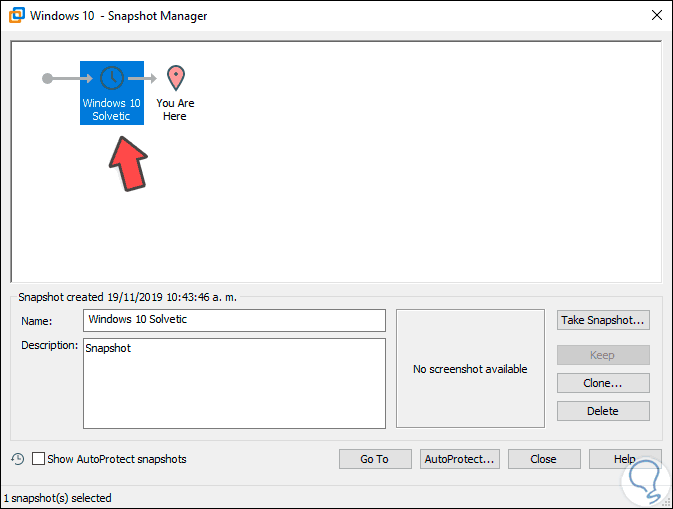Click the You Are Here marker

176,93
